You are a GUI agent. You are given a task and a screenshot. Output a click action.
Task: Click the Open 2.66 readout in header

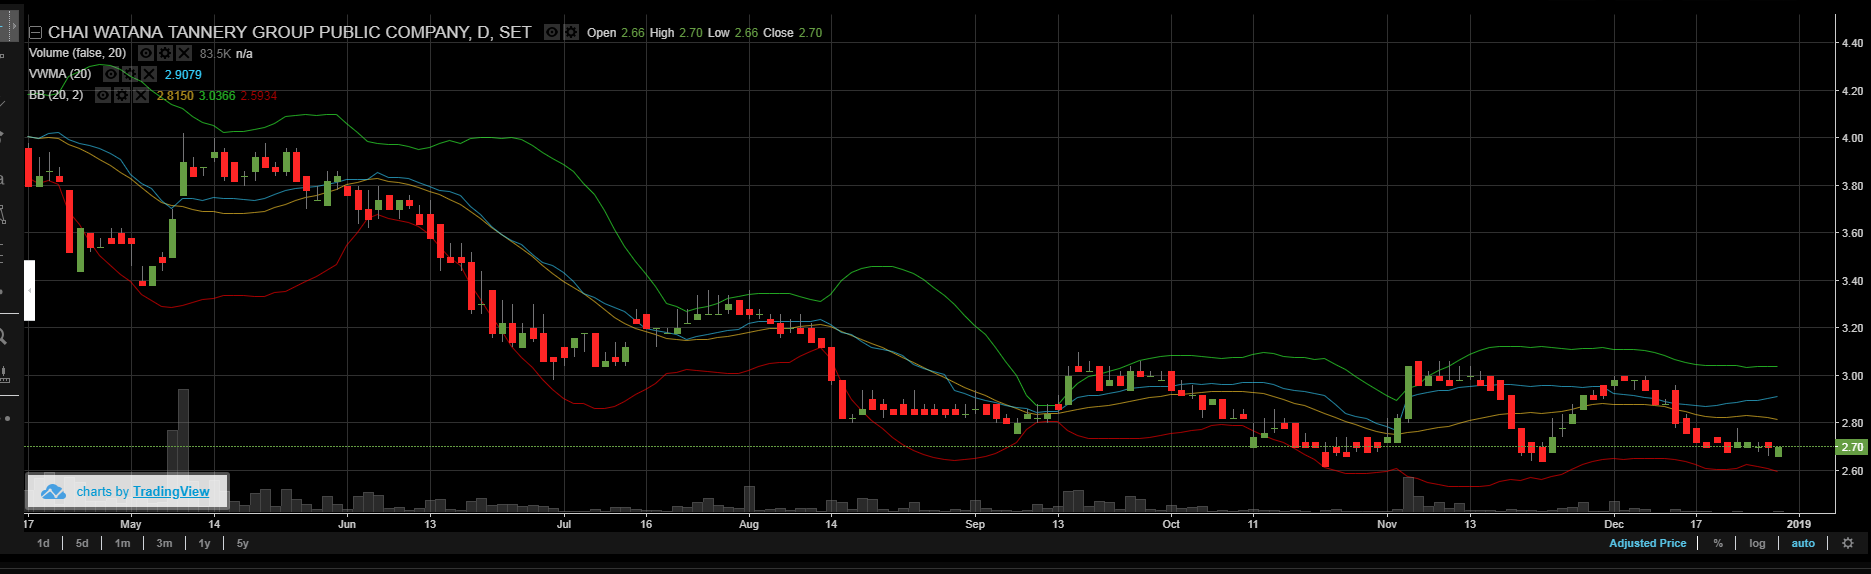(616, 33)
